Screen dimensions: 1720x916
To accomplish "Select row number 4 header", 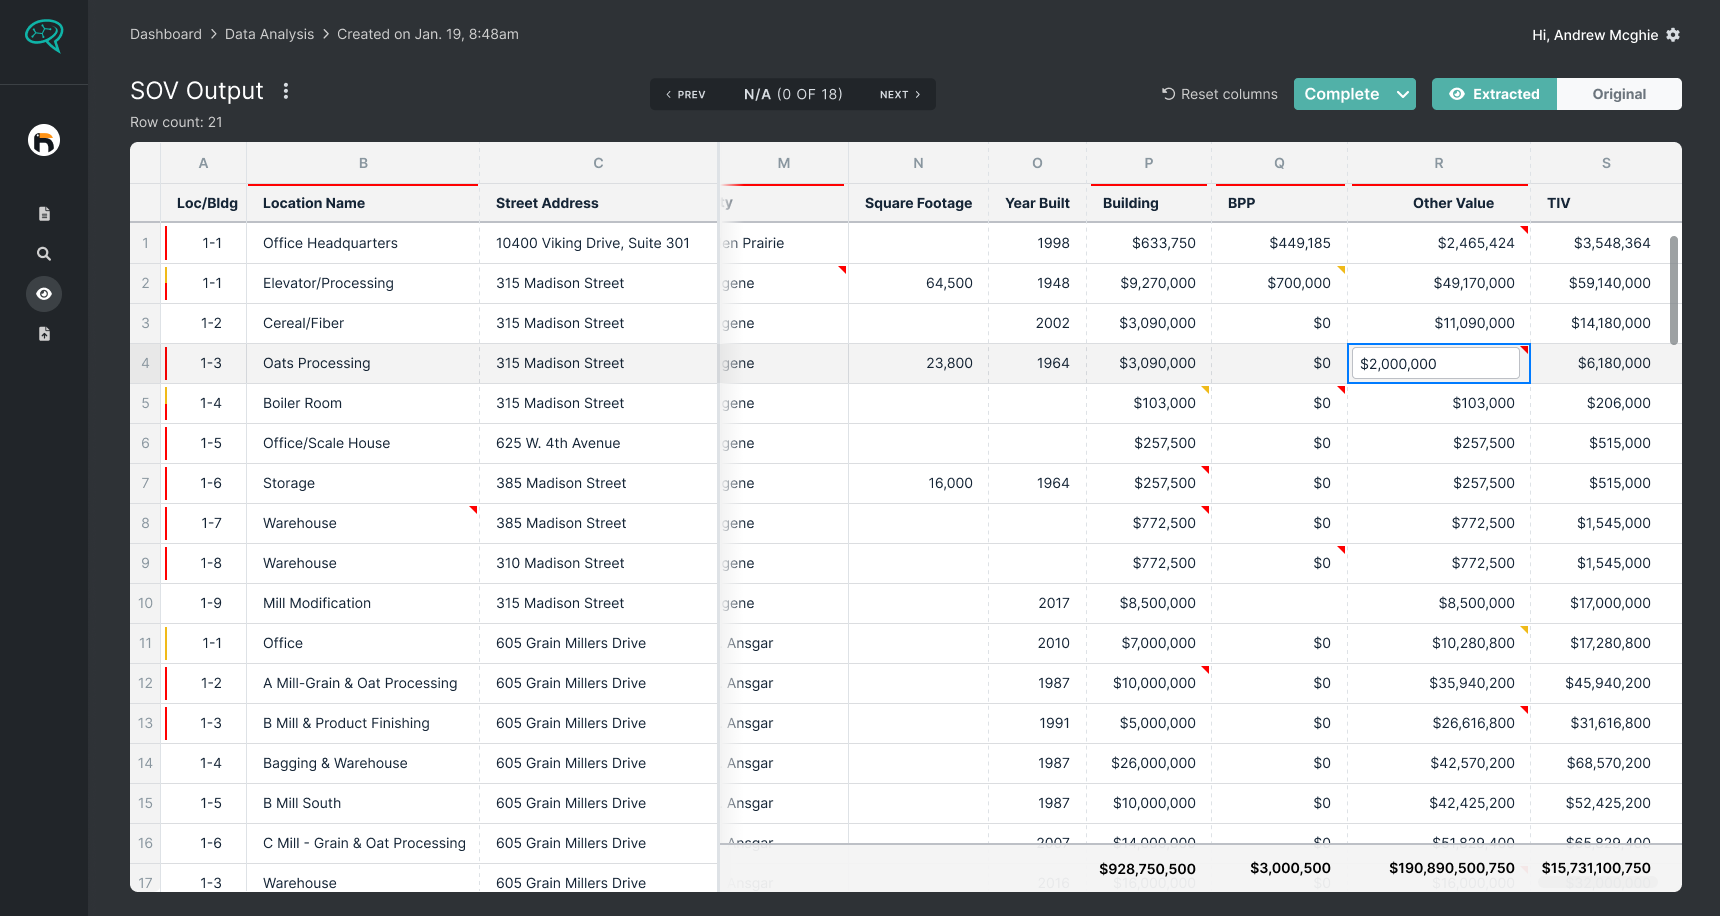I will (x=145, y=363).
